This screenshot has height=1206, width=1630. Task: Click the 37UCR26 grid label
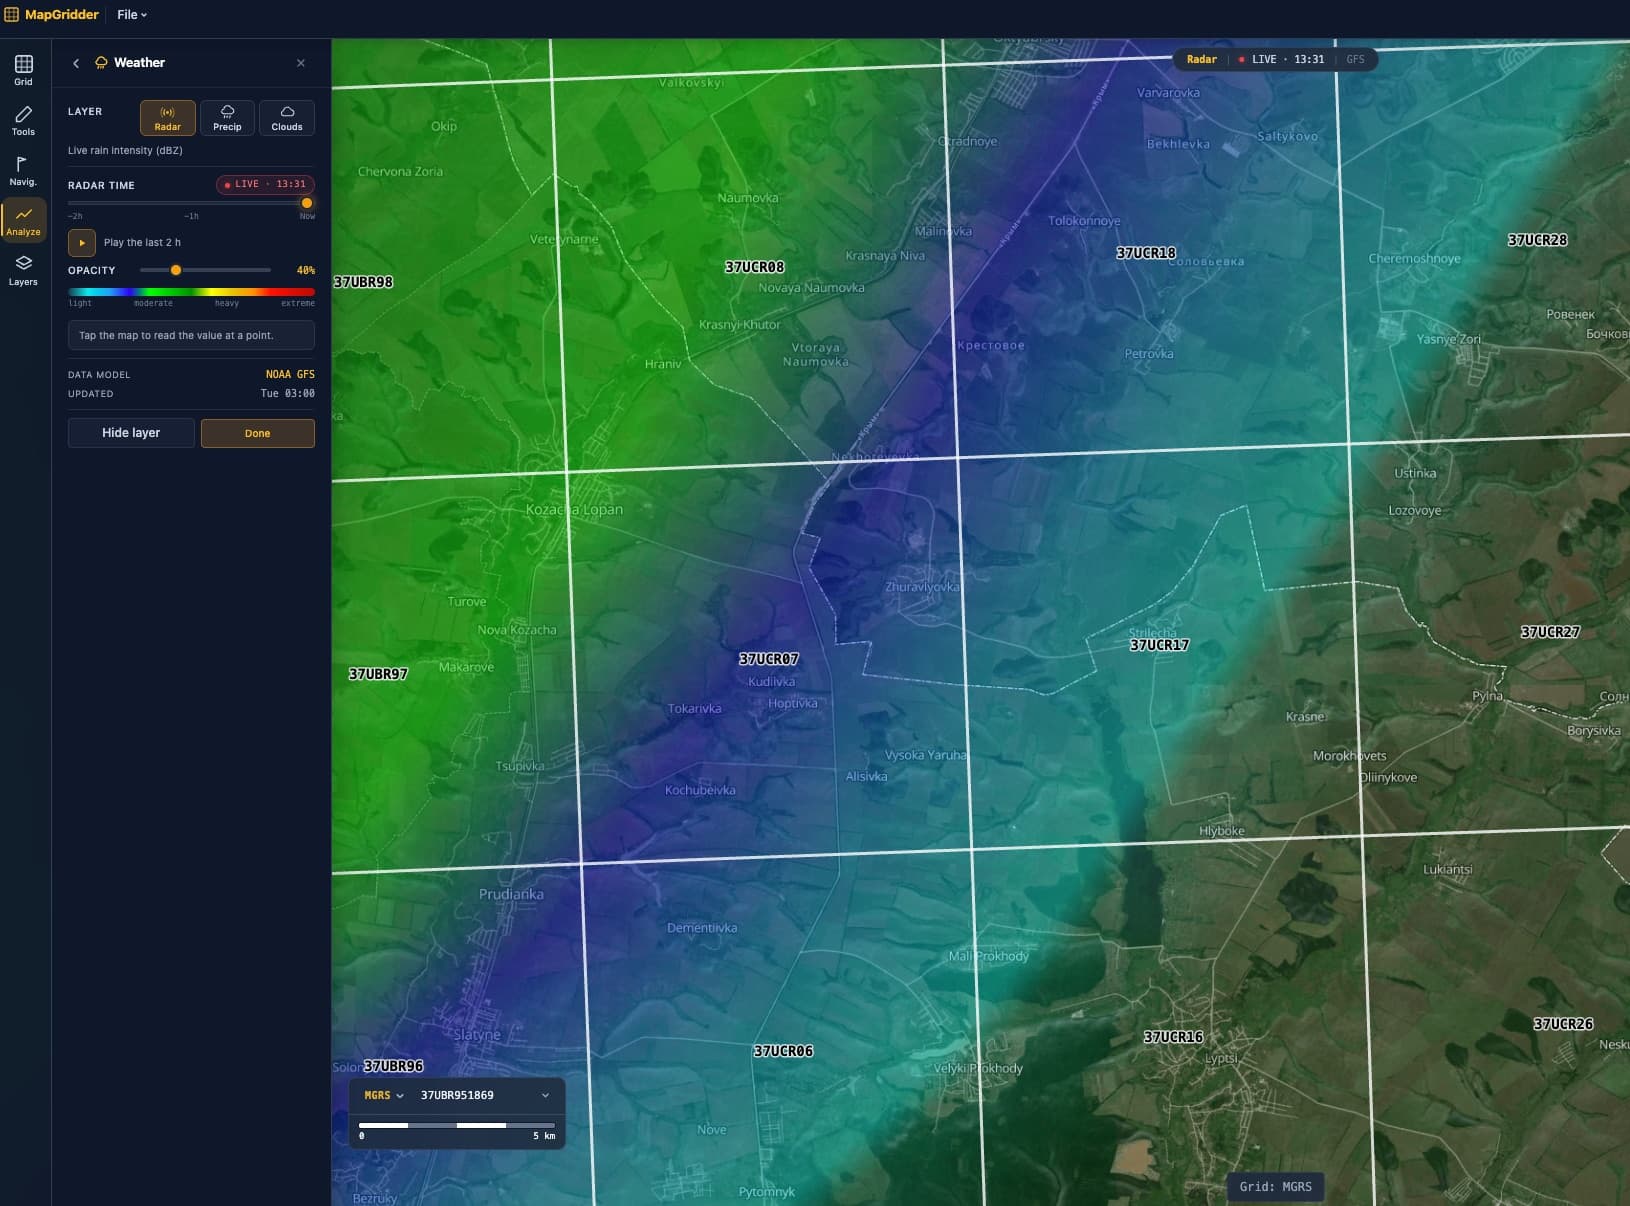point(1564,1024)
